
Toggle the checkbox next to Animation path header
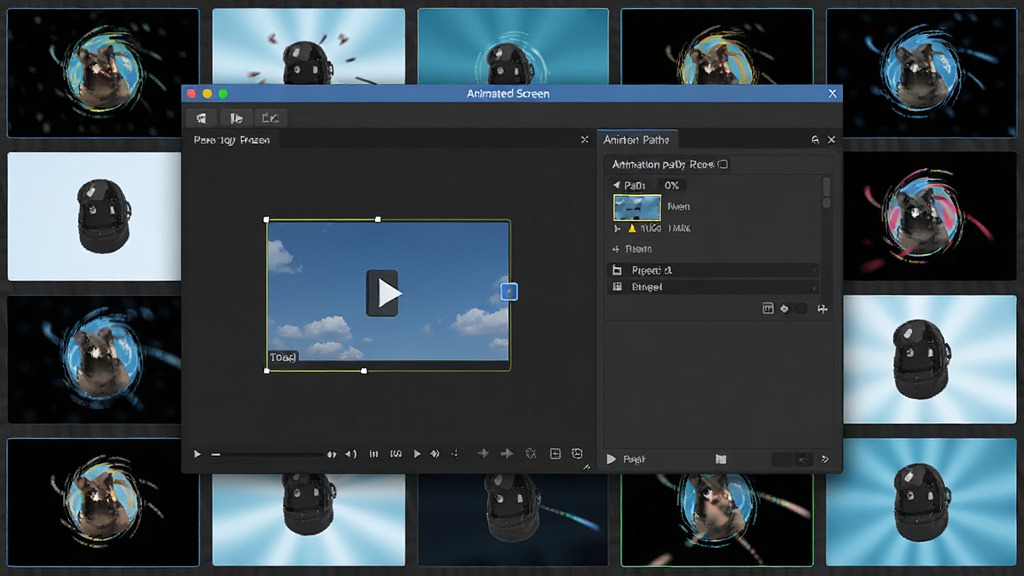pos(723,164)
